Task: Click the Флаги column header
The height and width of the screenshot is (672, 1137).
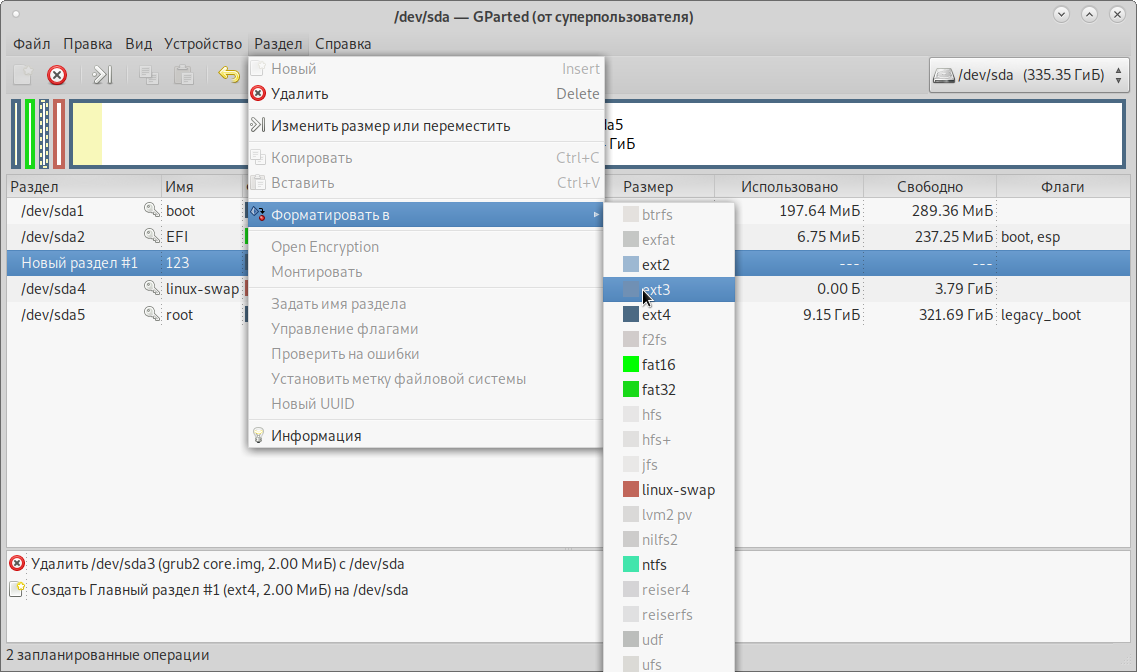Action: point(1062,186)
